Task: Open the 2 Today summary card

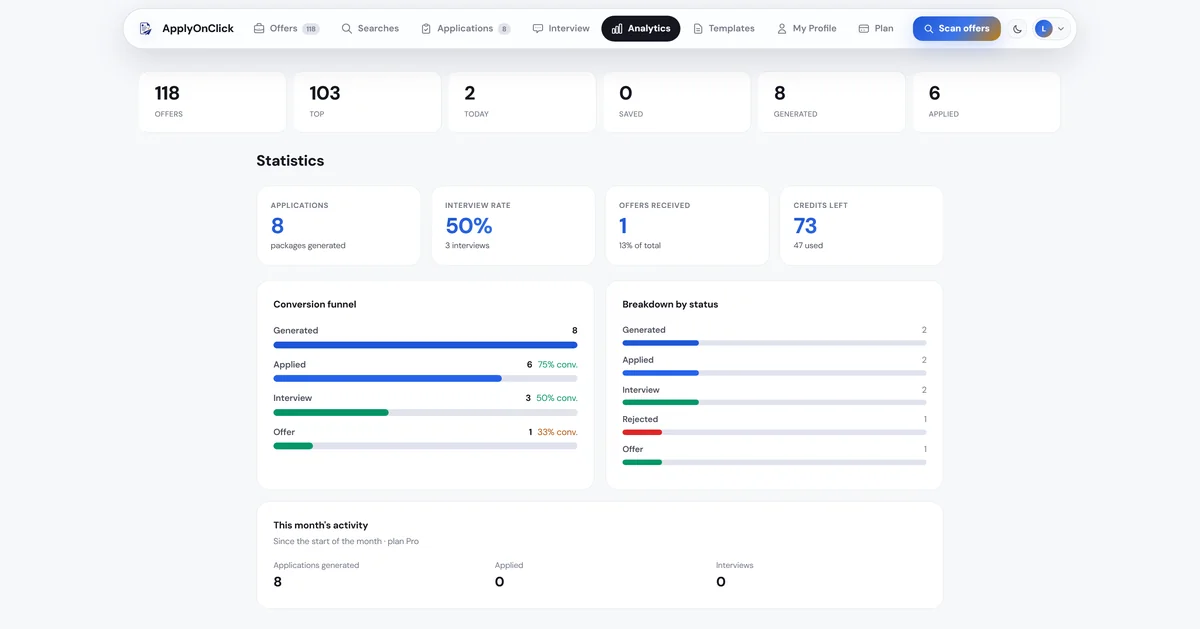Action: 522,102
